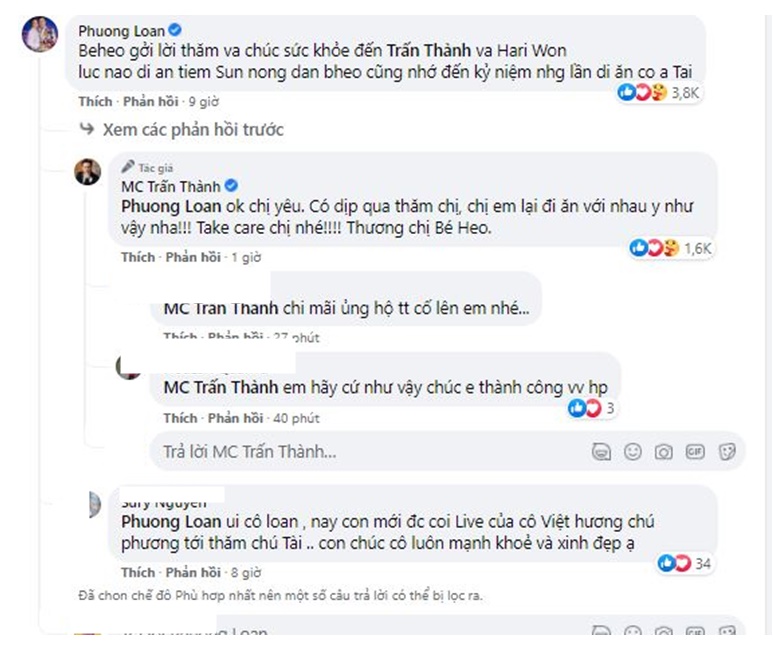Image resolution: width=773 pixels, height=647 pixels.
Task: Click the avatar sticker icon in reply box
Action: (x=600, y=451)
